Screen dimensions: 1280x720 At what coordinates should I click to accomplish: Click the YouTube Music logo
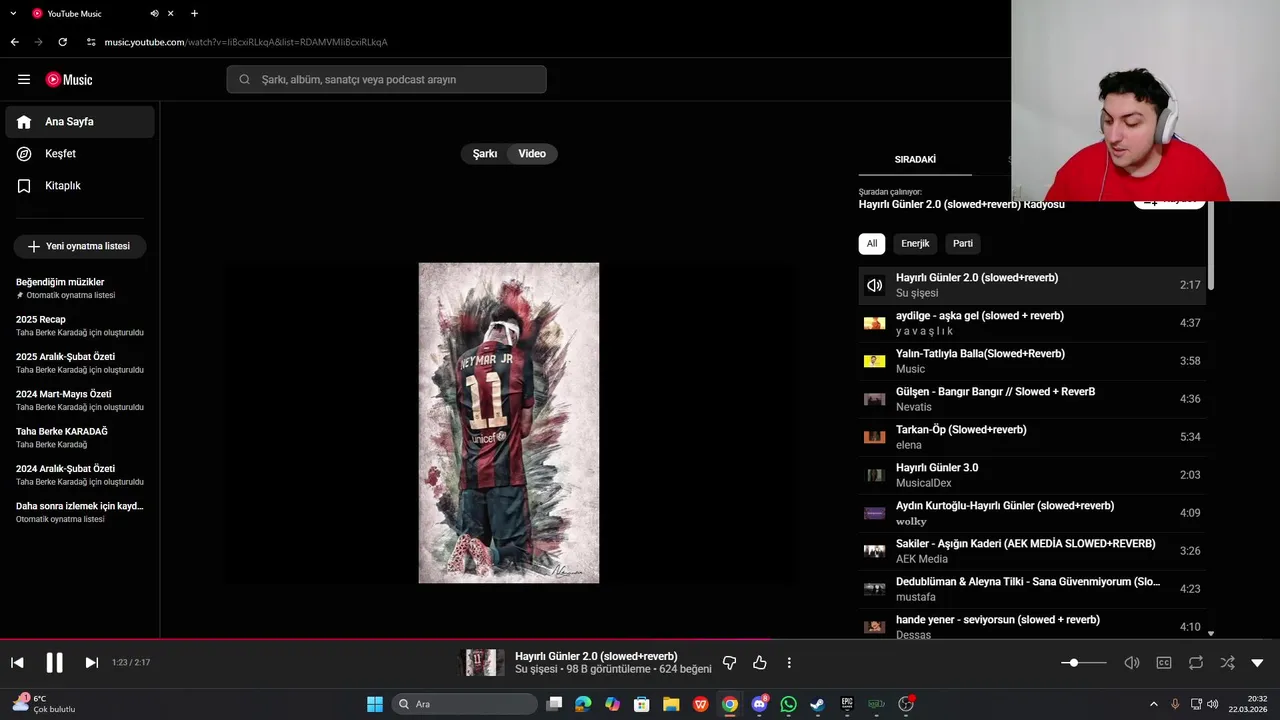(69, 79)
